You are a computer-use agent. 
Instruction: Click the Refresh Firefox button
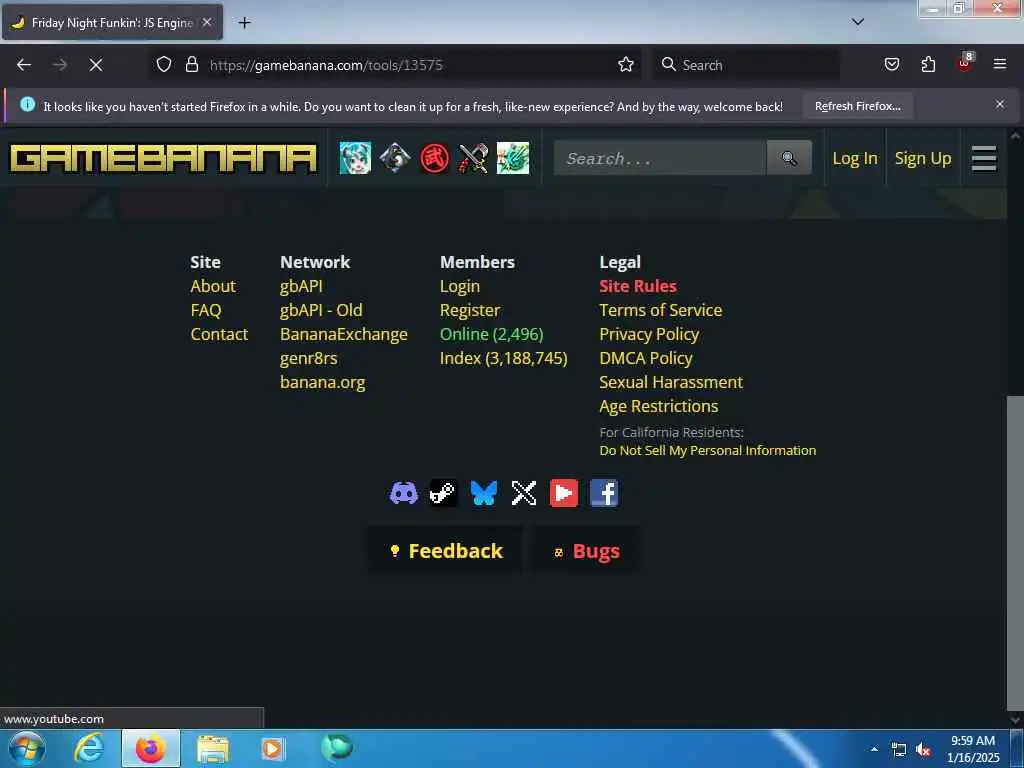tap(857, 106)
